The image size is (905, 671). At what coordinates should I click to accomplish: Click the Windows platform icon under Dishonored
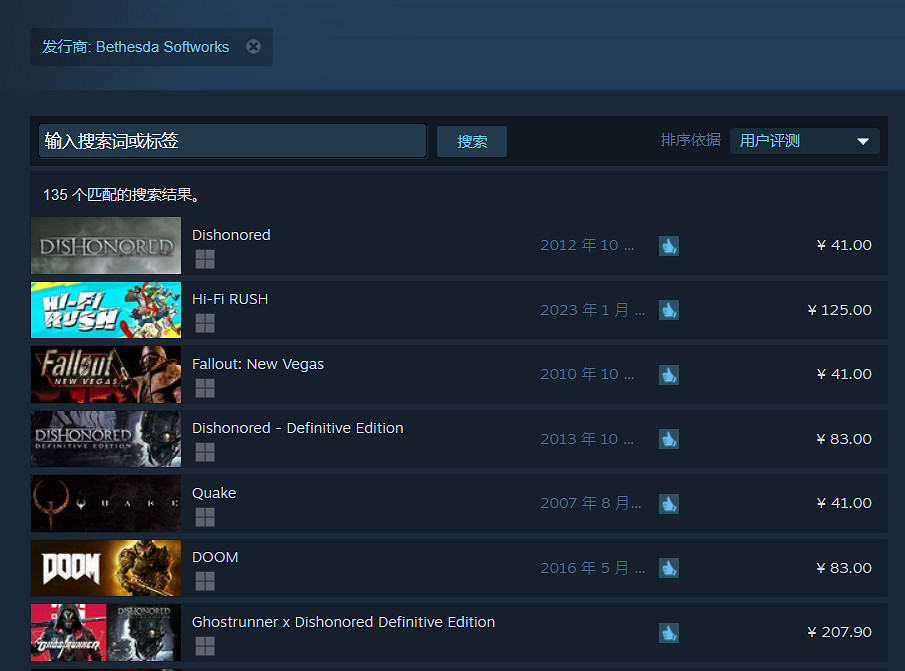[x=205, y=259]
